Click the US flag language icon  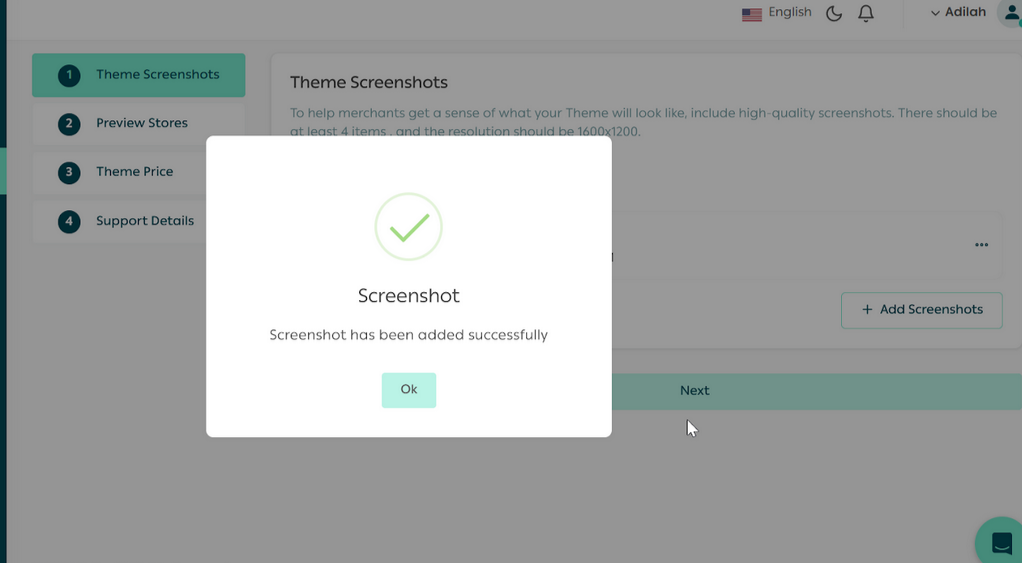[x=752, y=14]
